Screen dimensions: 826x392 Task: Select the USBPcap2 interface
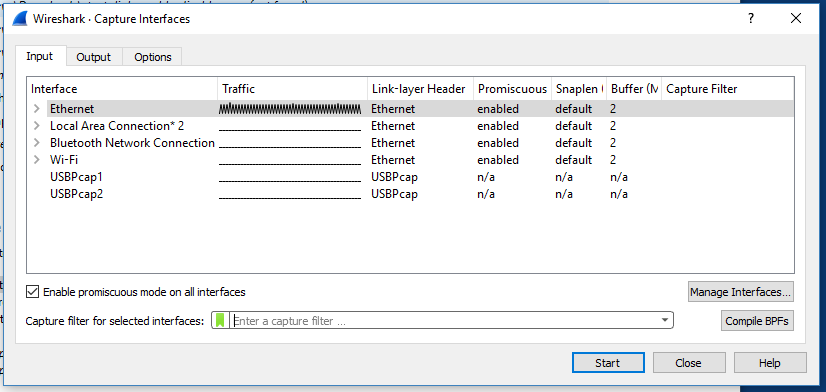(76, 193)
